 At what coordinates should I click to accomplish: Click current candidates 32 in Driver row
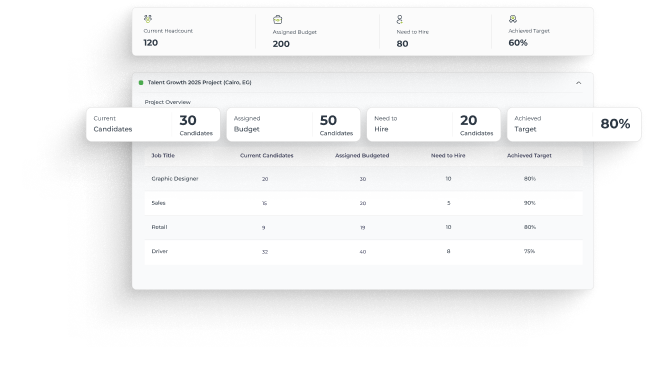(x=265, y=252)
